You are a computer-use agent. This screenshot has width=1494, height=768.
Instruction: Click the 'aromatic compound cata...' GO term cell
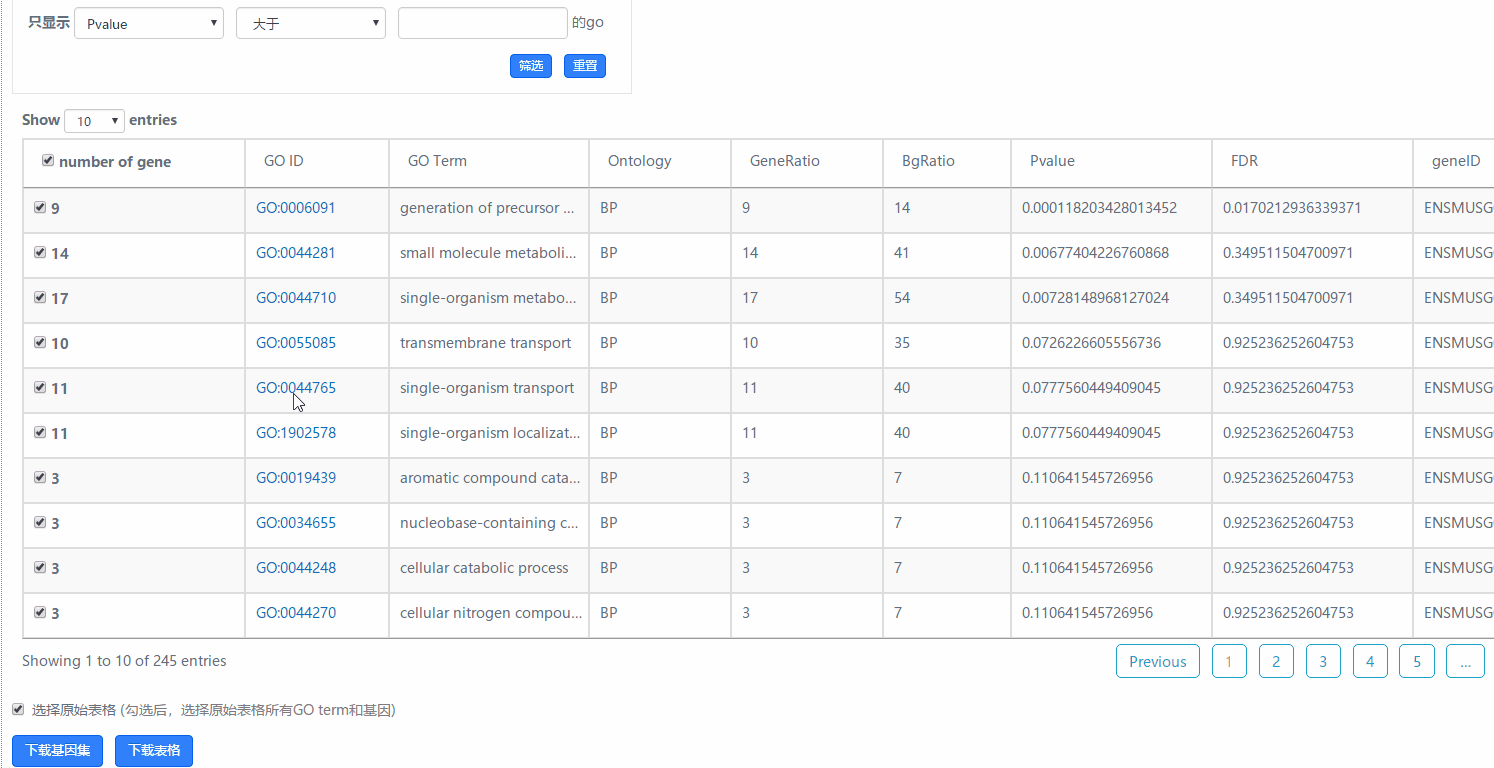(x=490, y=478)
